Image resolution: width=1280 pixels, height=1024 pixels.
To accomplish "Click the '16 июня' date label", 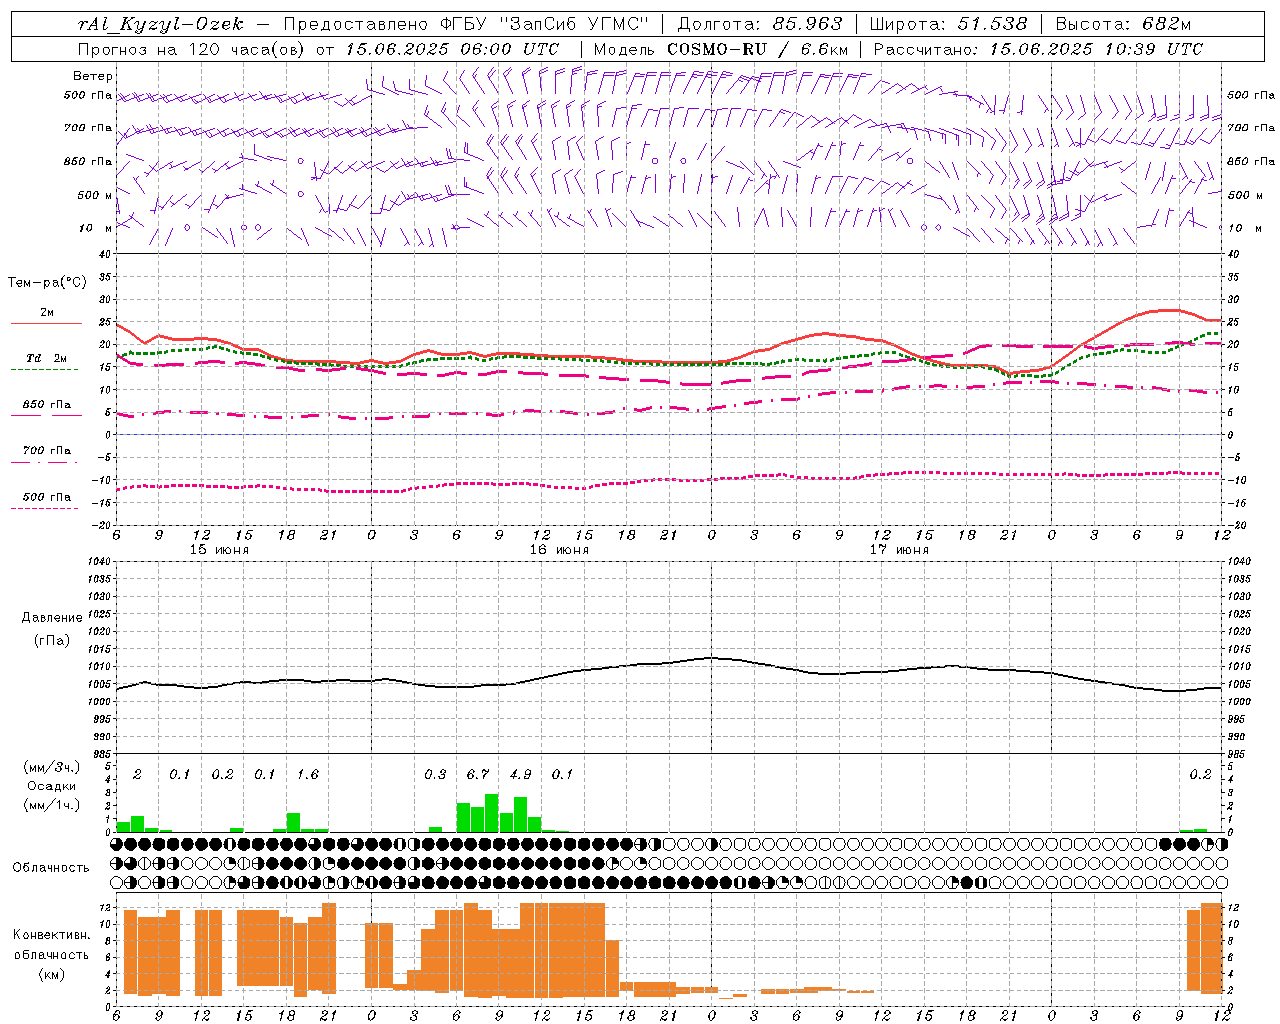I will click(x=559, y=549).
